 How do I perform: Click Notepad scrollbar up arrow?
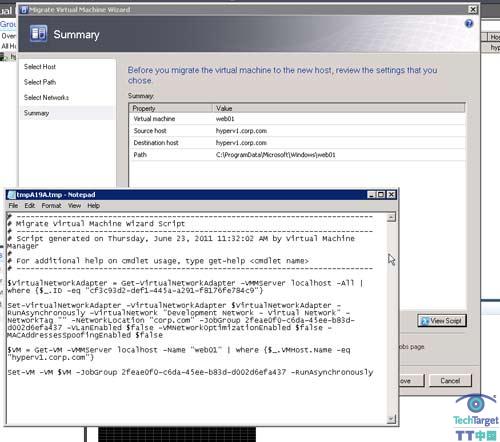coord(391,218)
